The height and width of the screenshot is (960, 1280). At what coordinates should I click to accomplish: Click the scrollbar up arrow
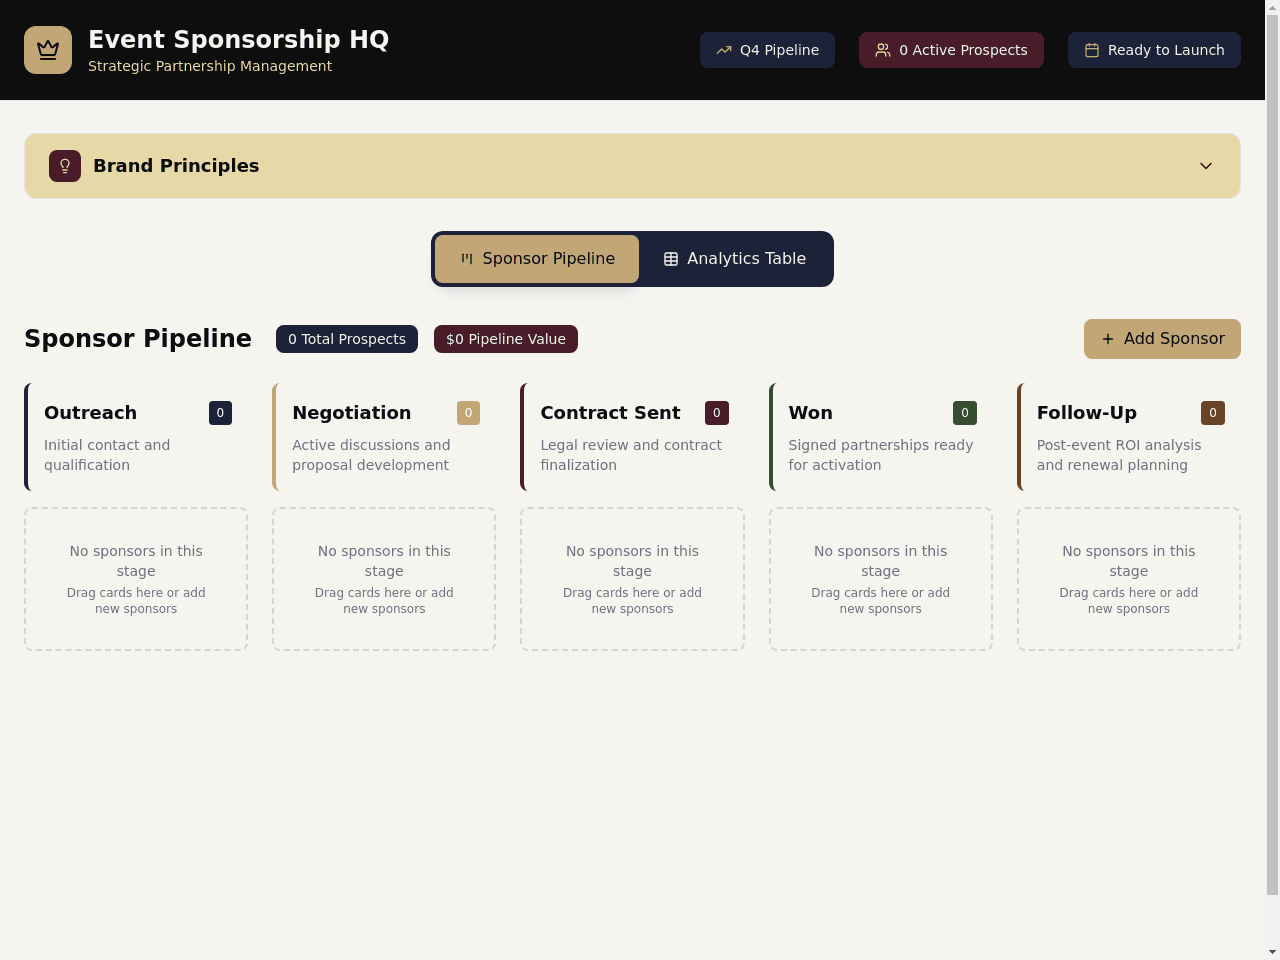(1272, 7)
